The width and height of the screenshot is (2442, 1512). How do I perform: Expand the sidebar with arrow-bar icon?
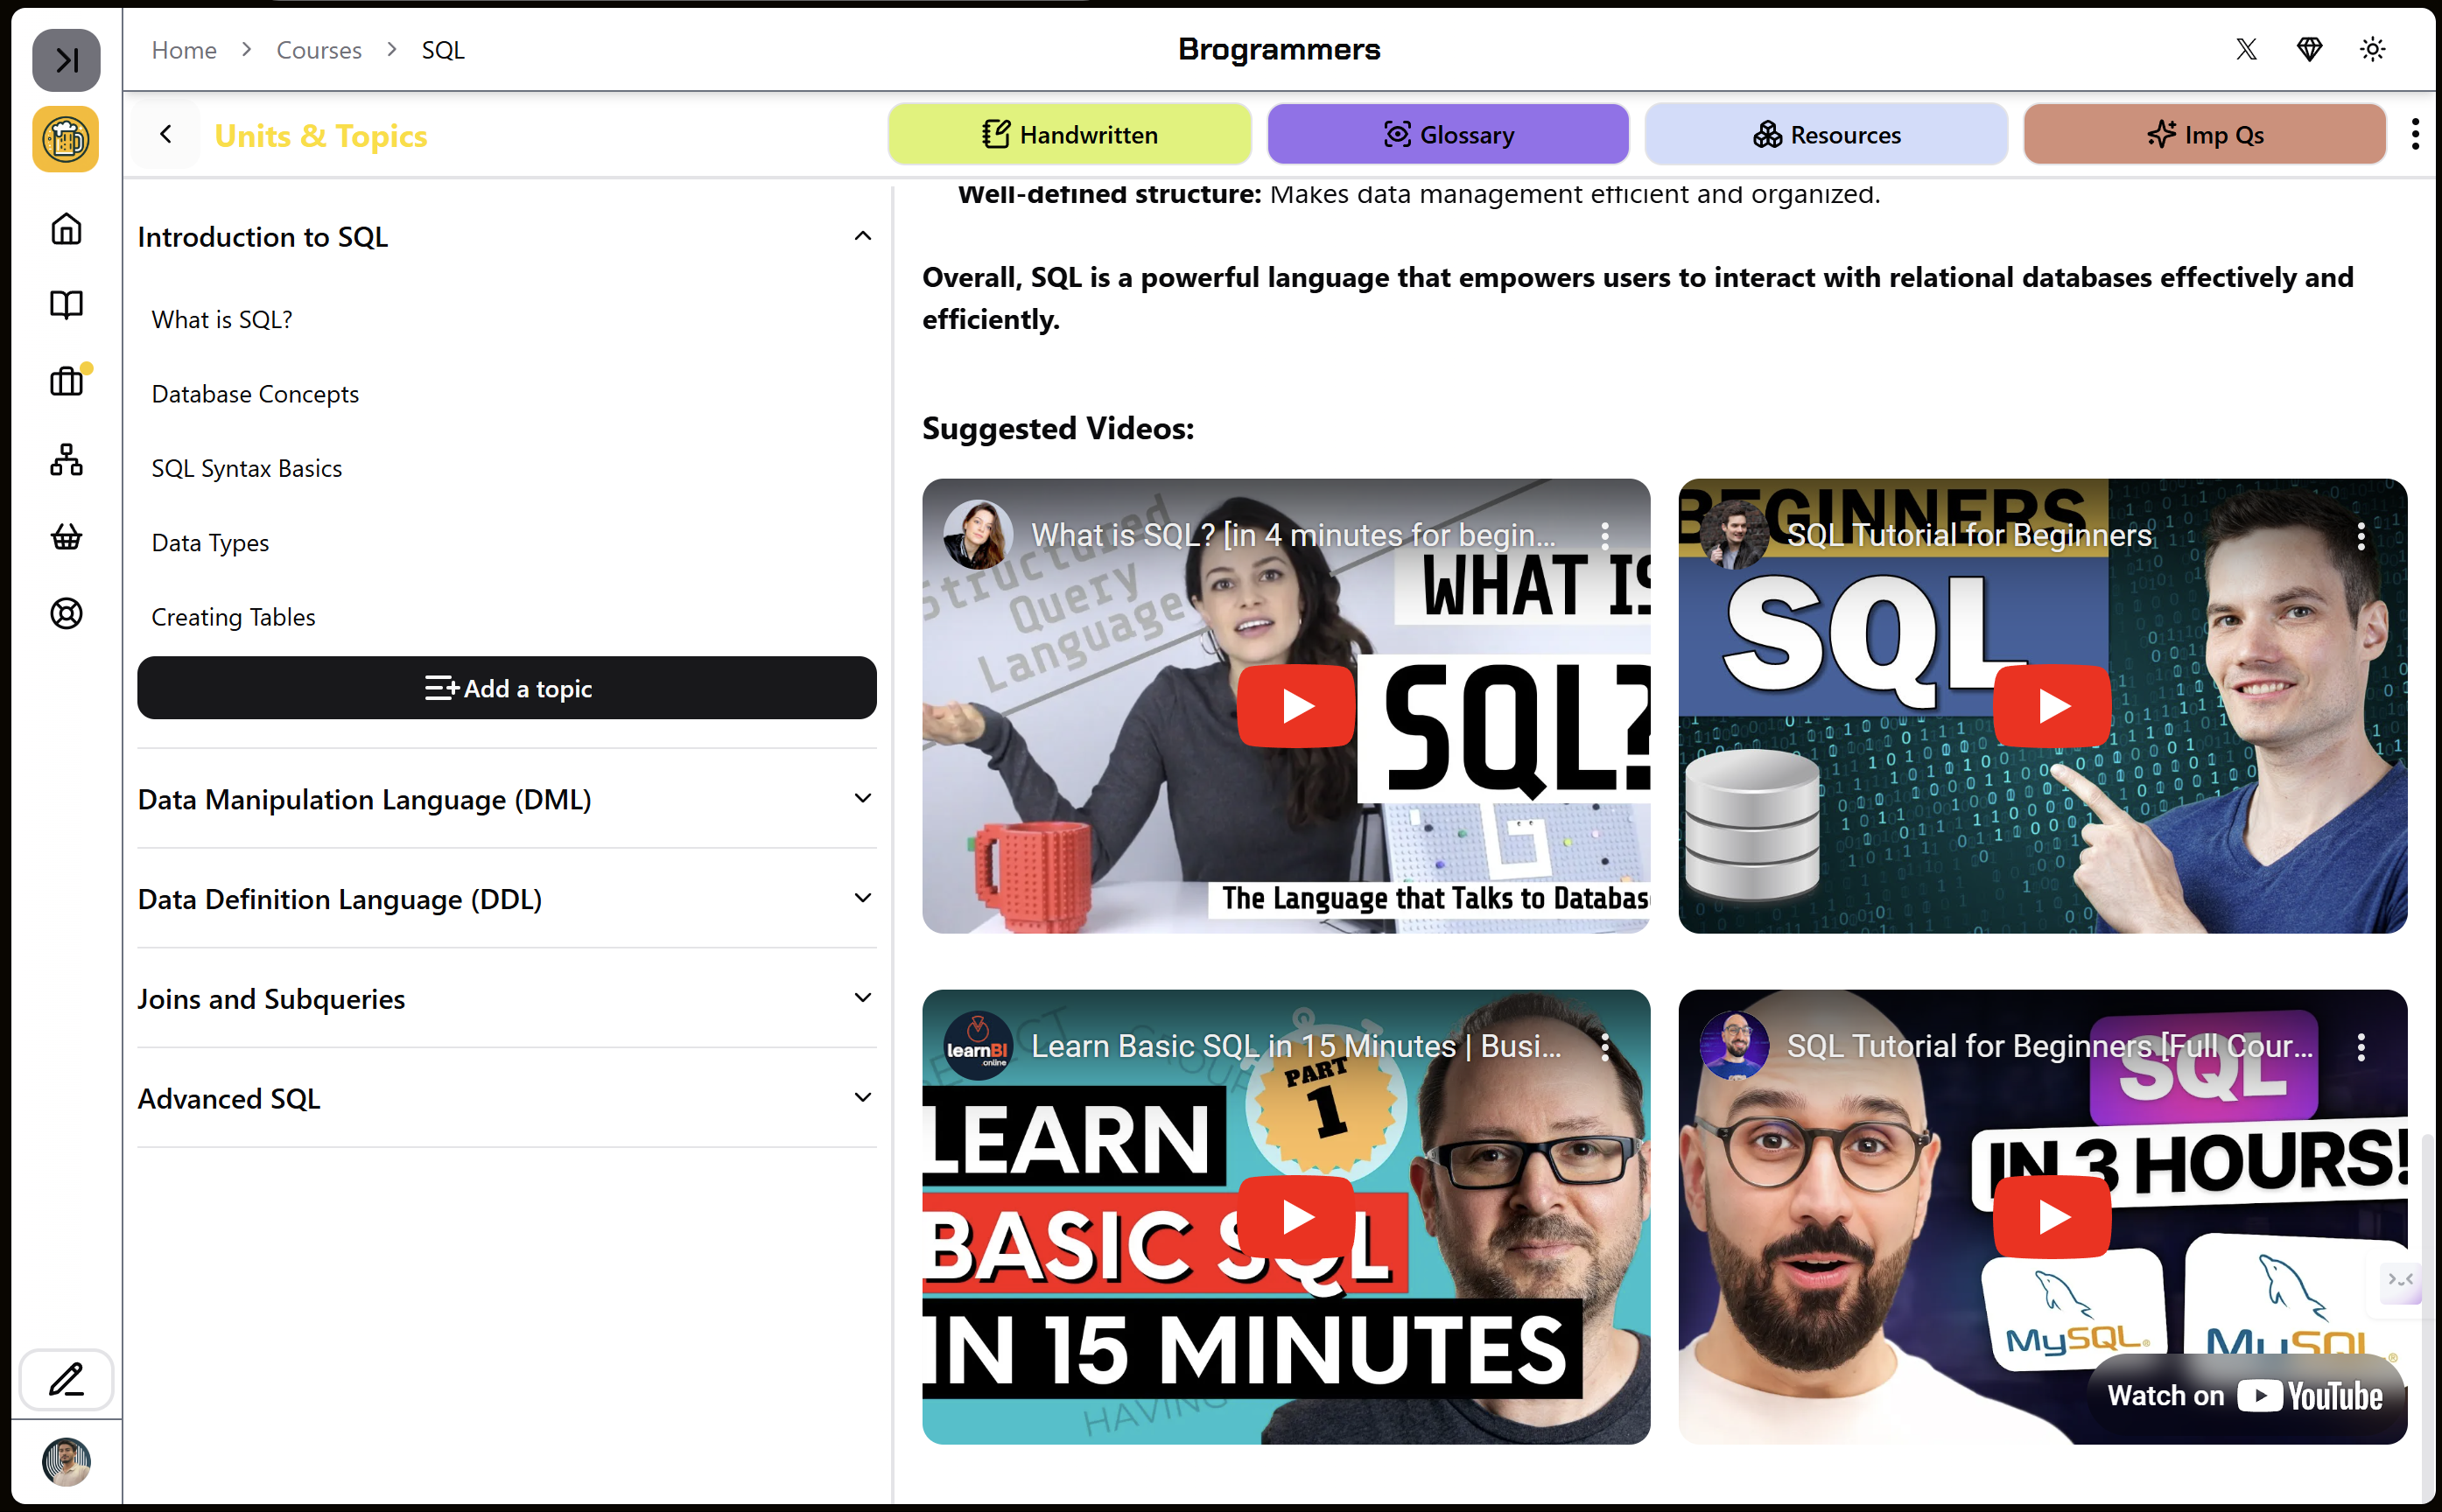coord(66,60)
